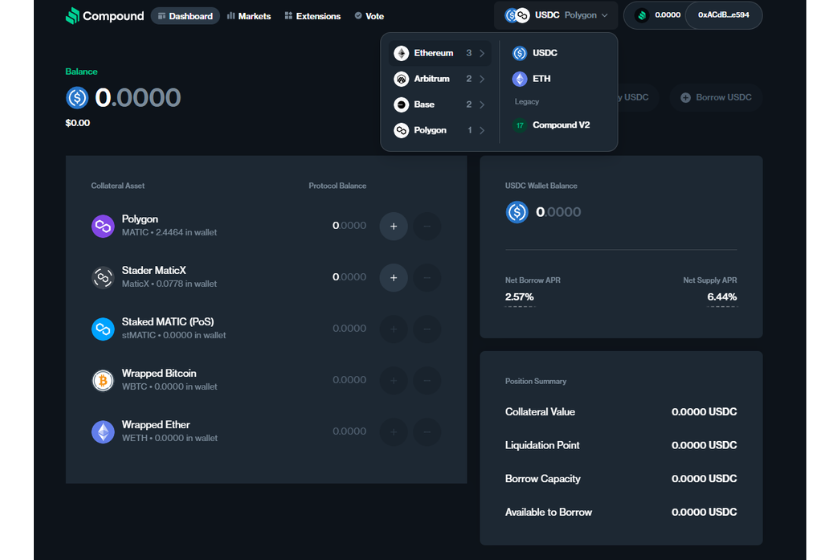Open the Dashboard tab
The image size is (840, 560).
click(x=185, y=16)
